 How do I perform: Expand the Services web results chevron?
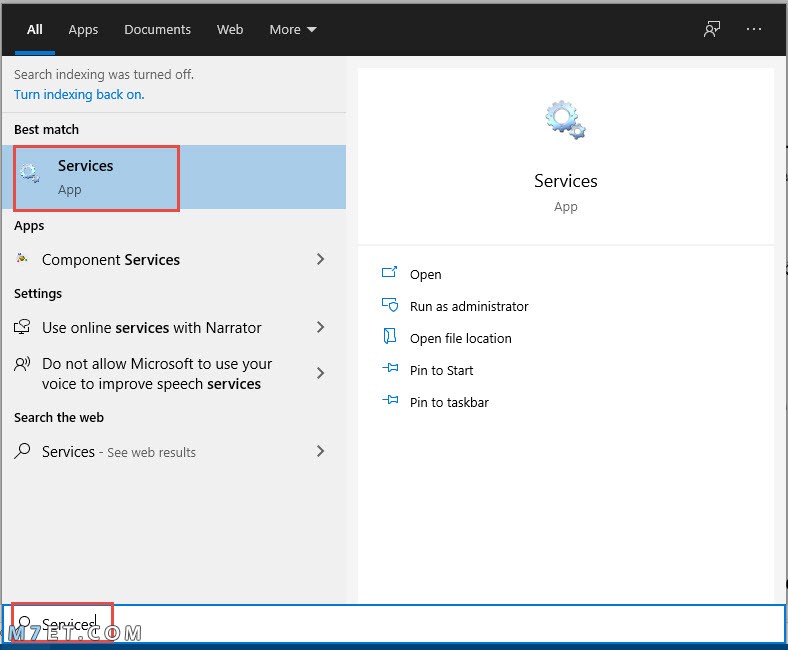coord(320,451)
